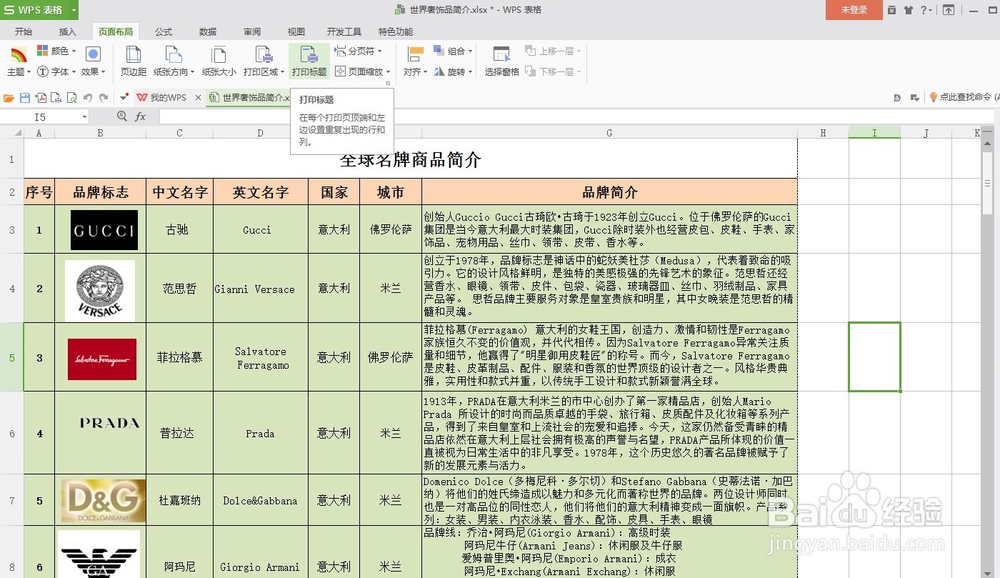Click the magnifier icon beside fx
This screenshot has width=1000, height=578.
pos(122,116)
